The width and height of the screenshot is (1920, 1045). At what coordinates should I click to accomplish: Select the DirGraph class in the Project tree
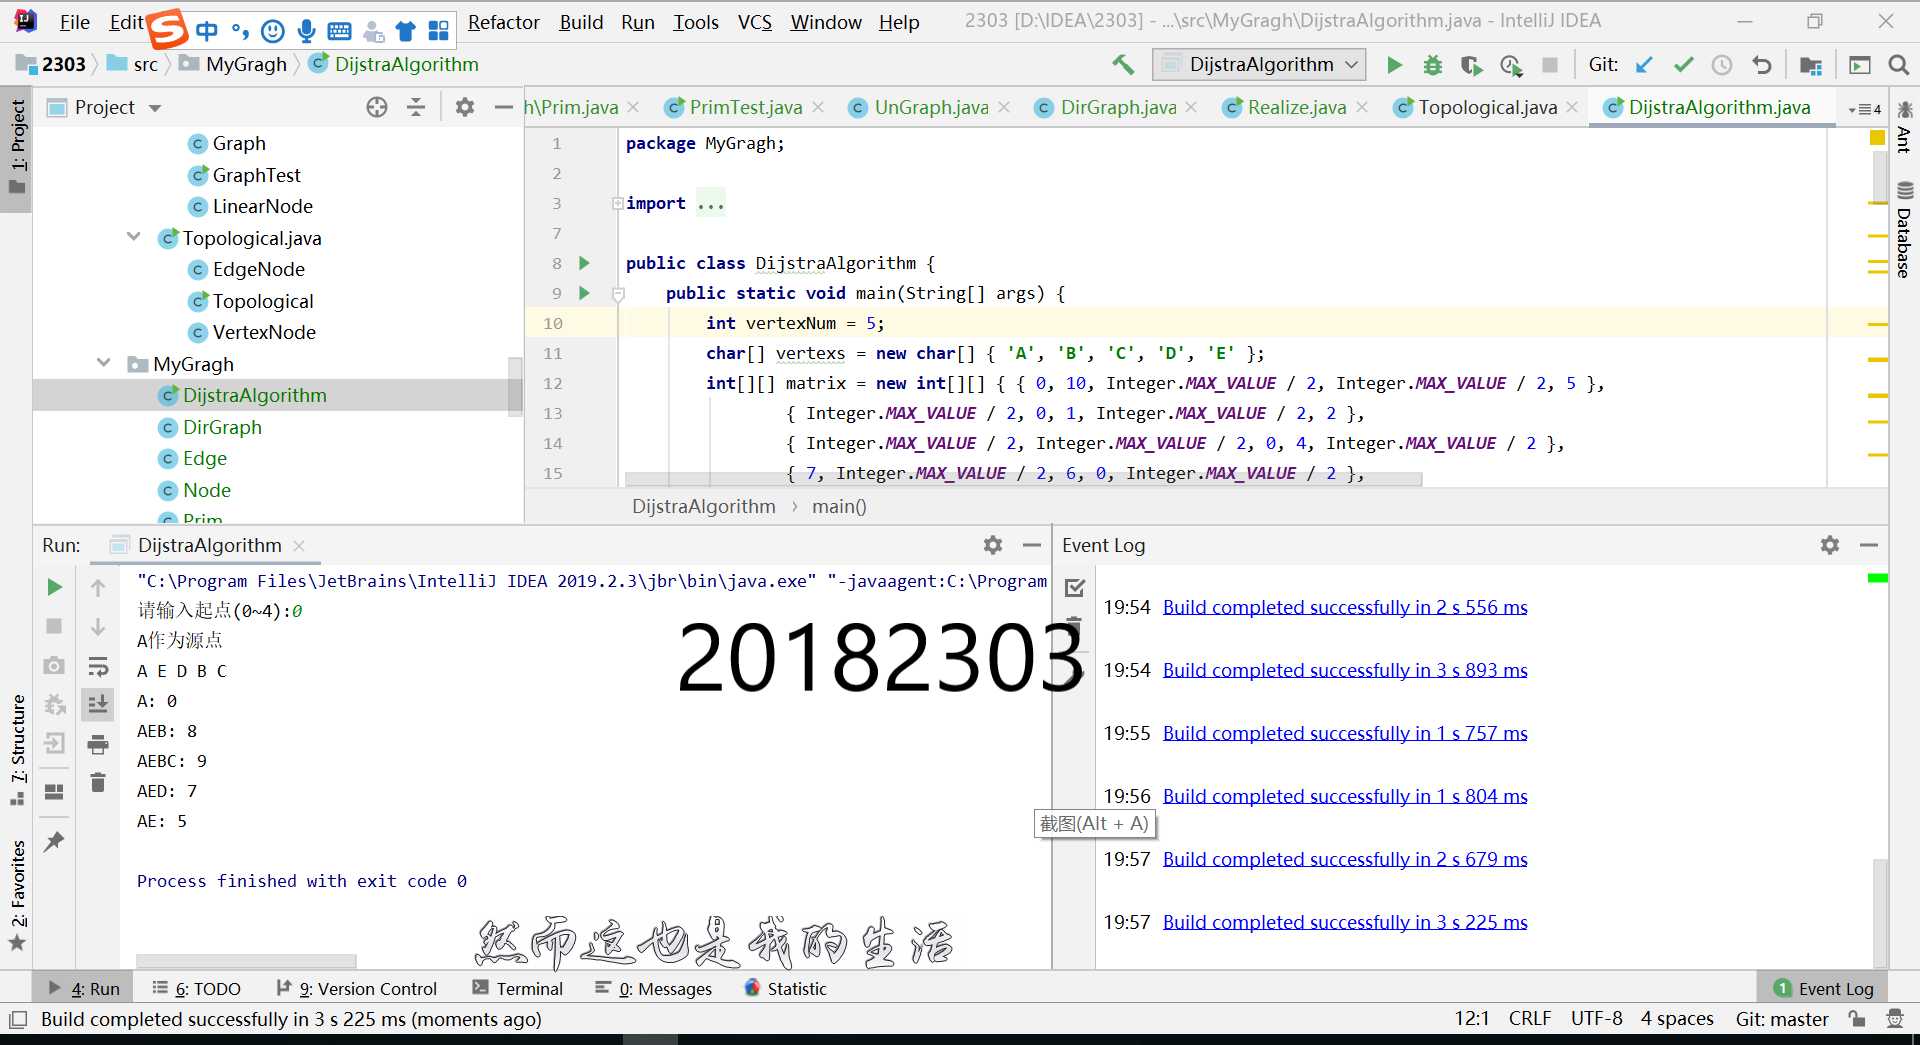[x=222, y=427]
